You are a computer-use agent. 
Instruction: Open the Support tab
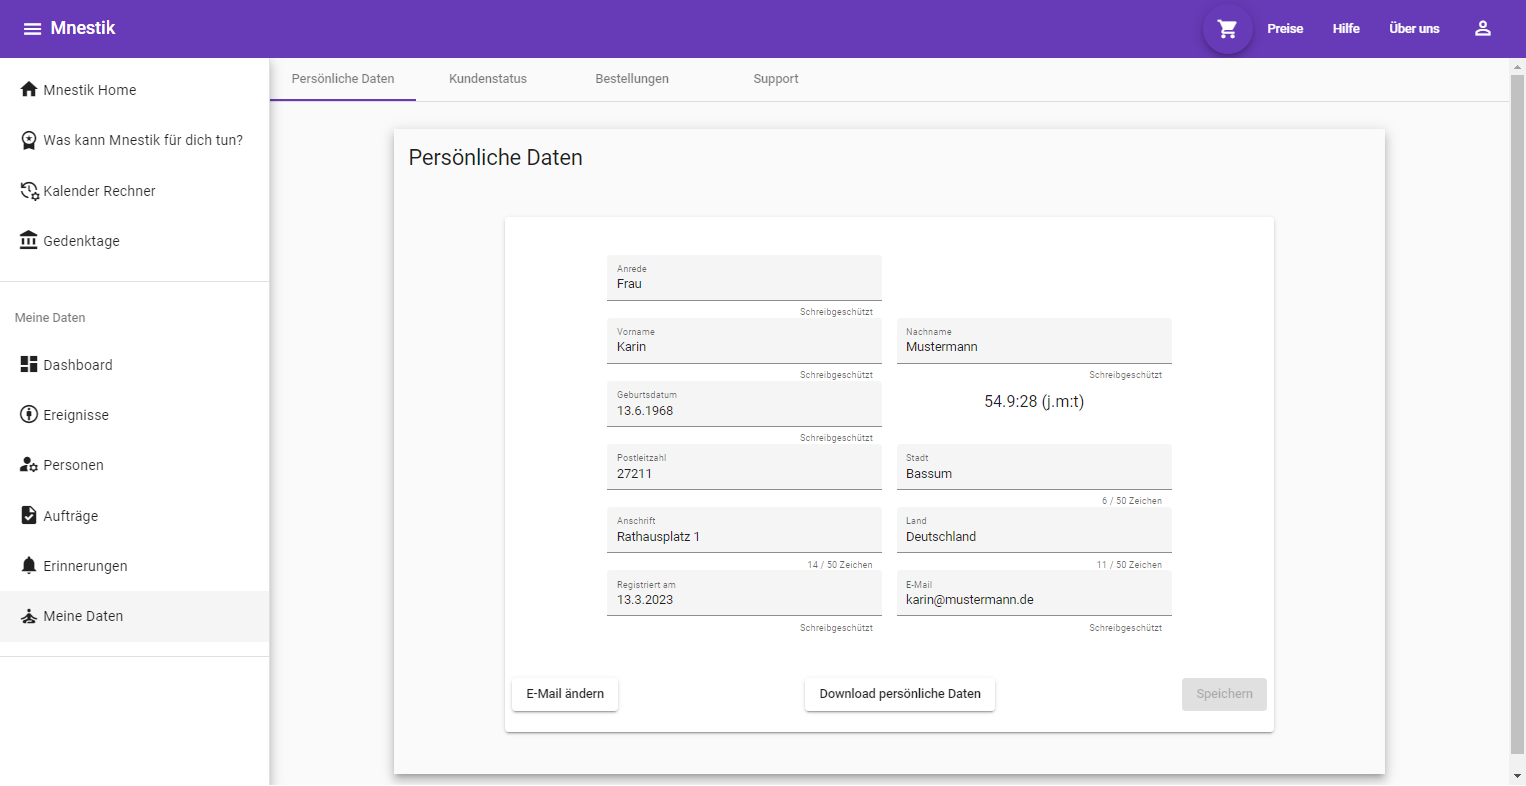point(776,79)
